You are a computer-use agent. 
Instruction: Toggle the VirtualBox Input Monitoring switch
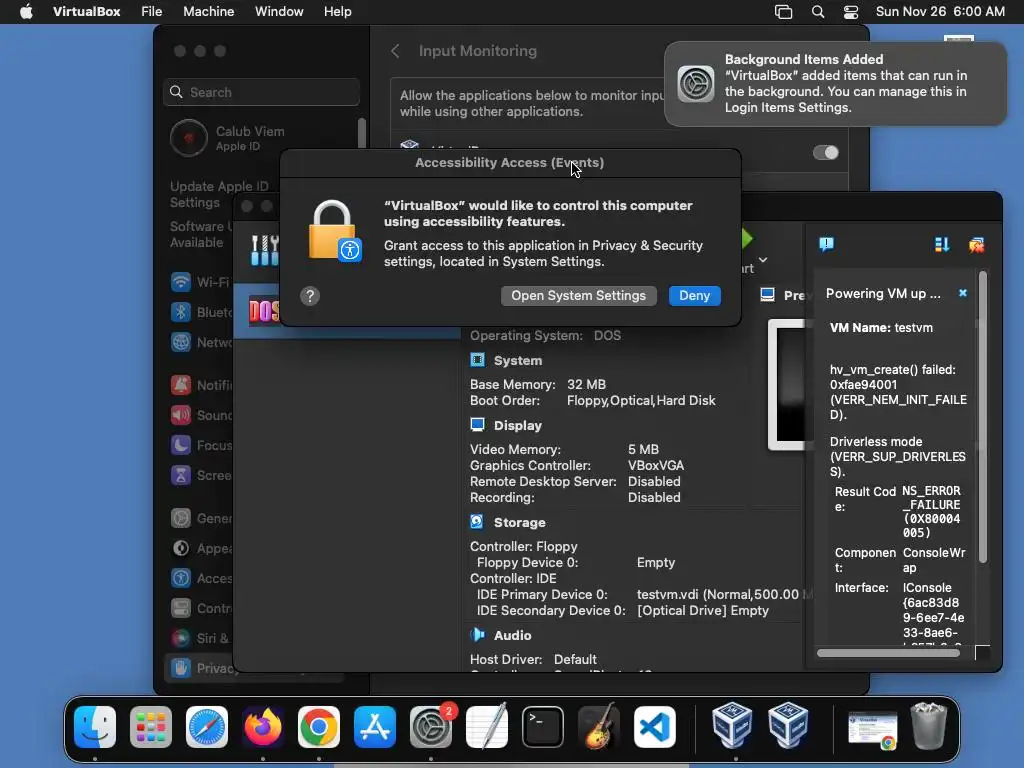[825, 153]
